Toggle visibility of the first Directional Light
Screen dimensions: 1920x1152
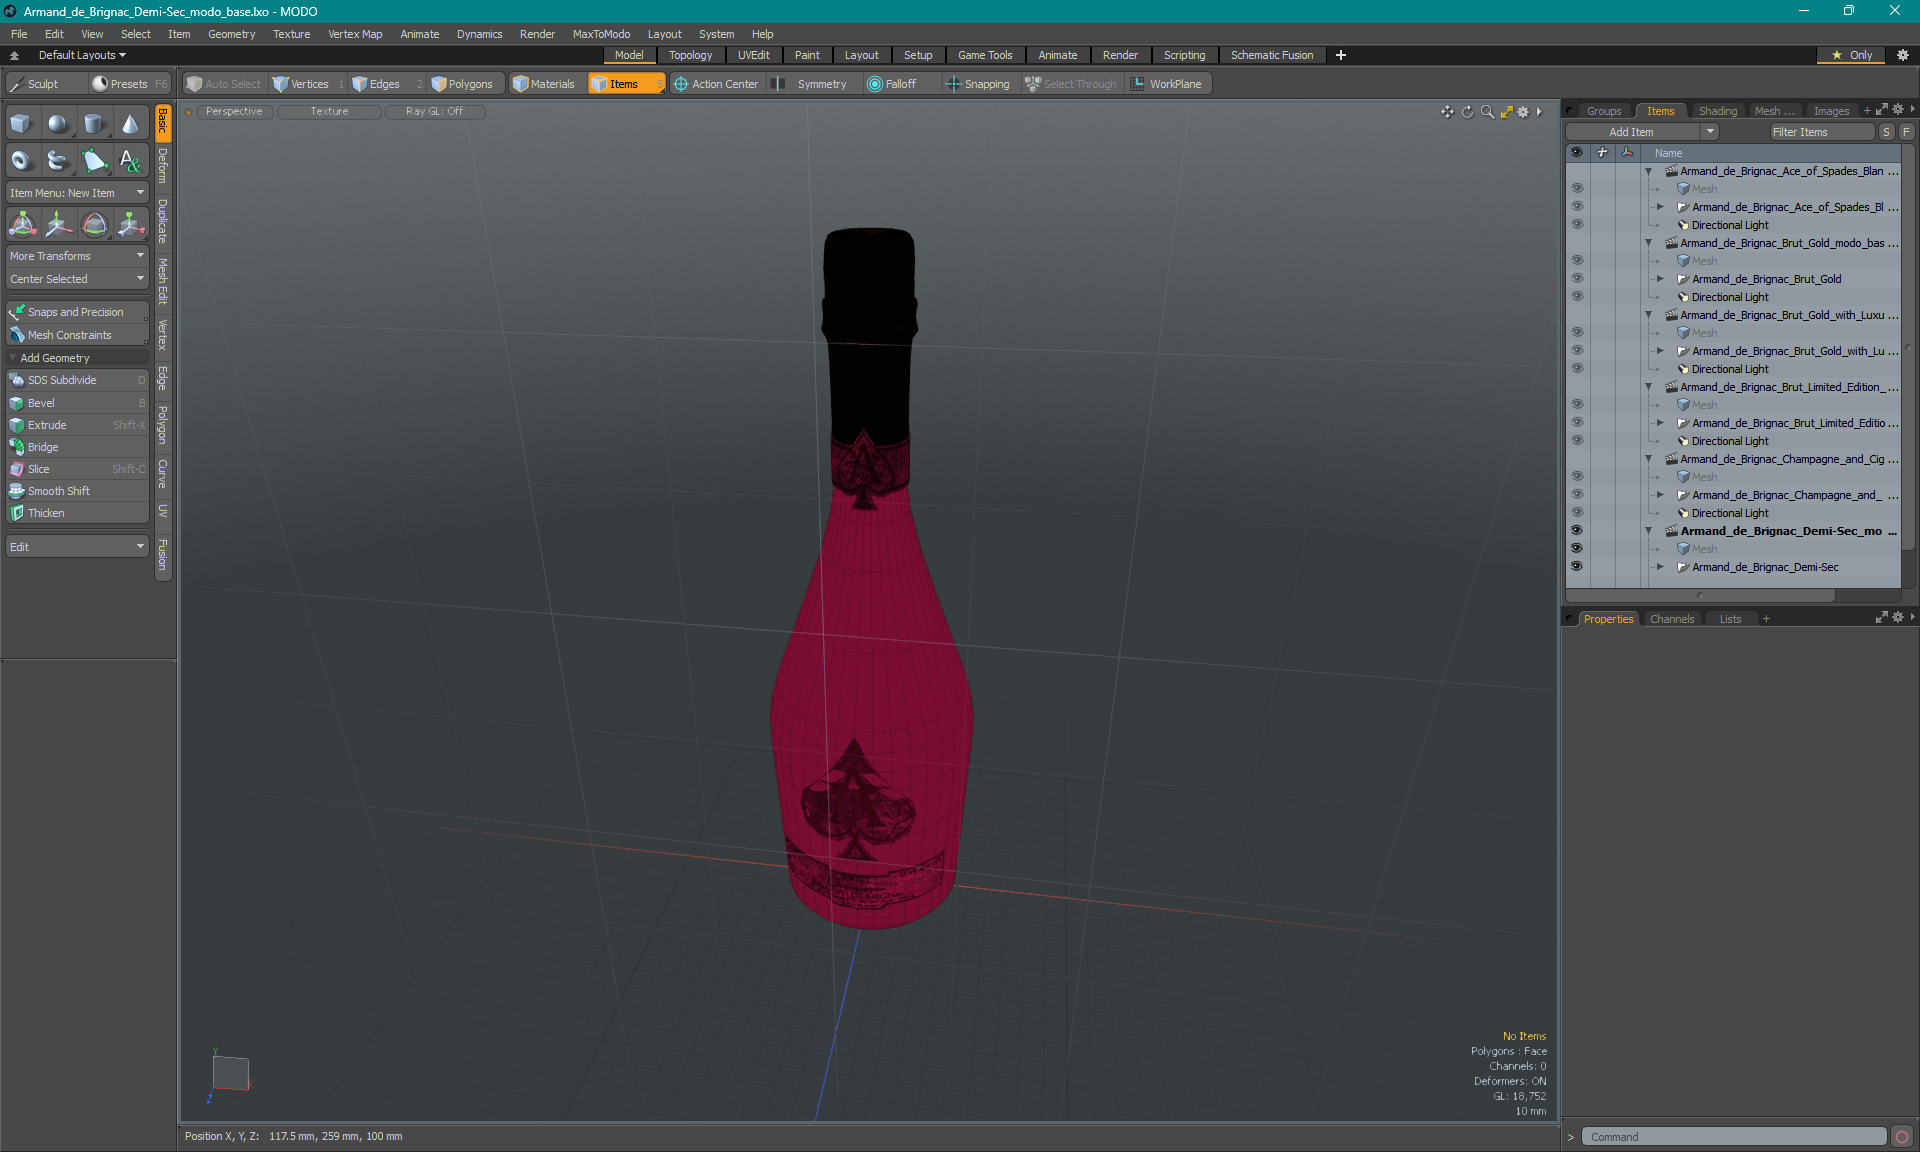[1577, 225]
